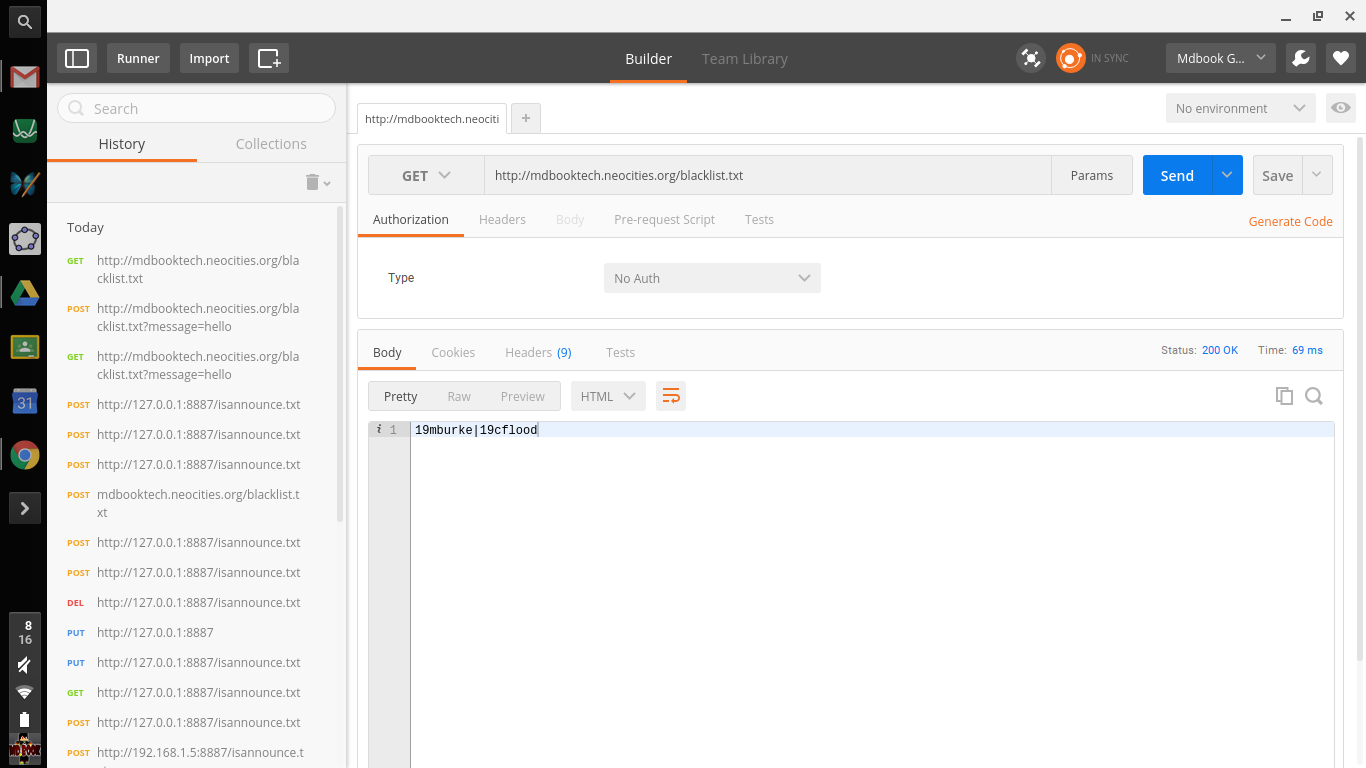
Task: Click the sidebar history scrollbar
Action: point(340,363)
